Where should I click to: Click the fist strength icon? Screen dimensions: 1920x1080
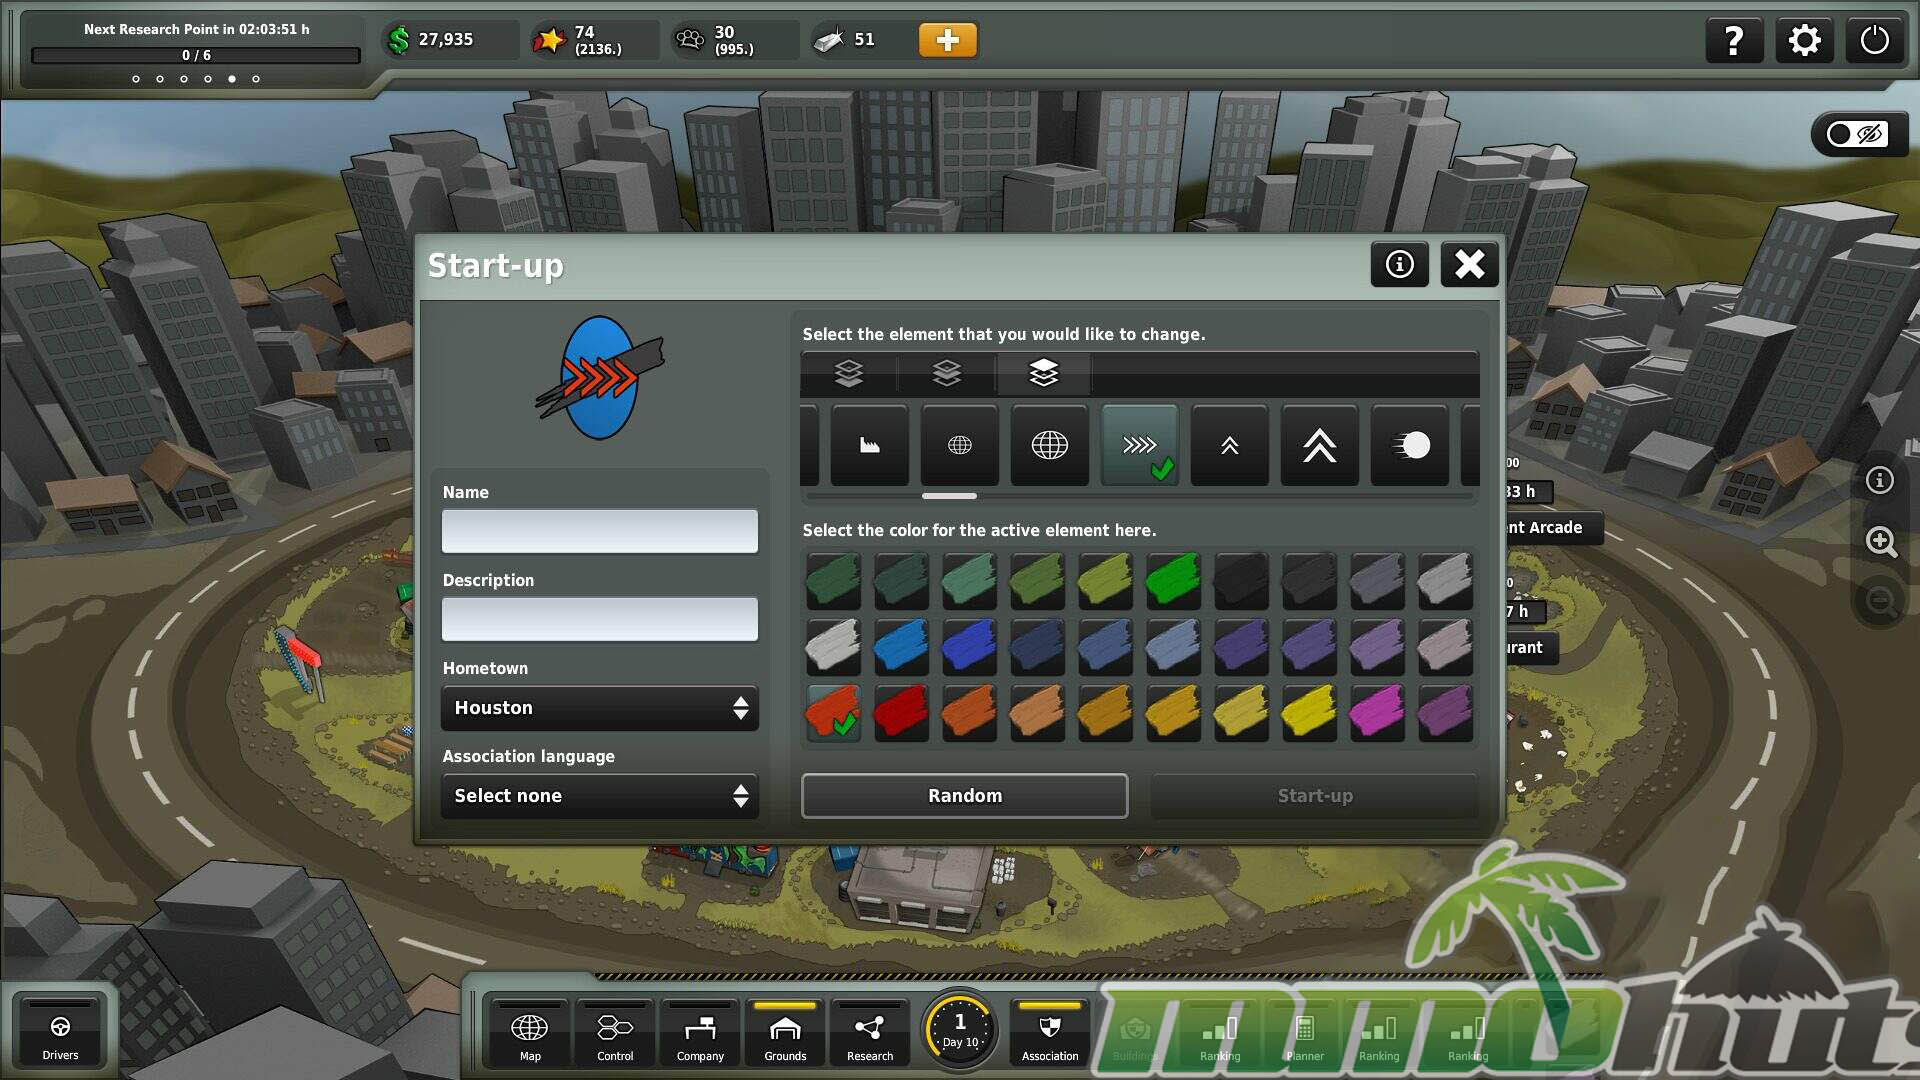690,40
